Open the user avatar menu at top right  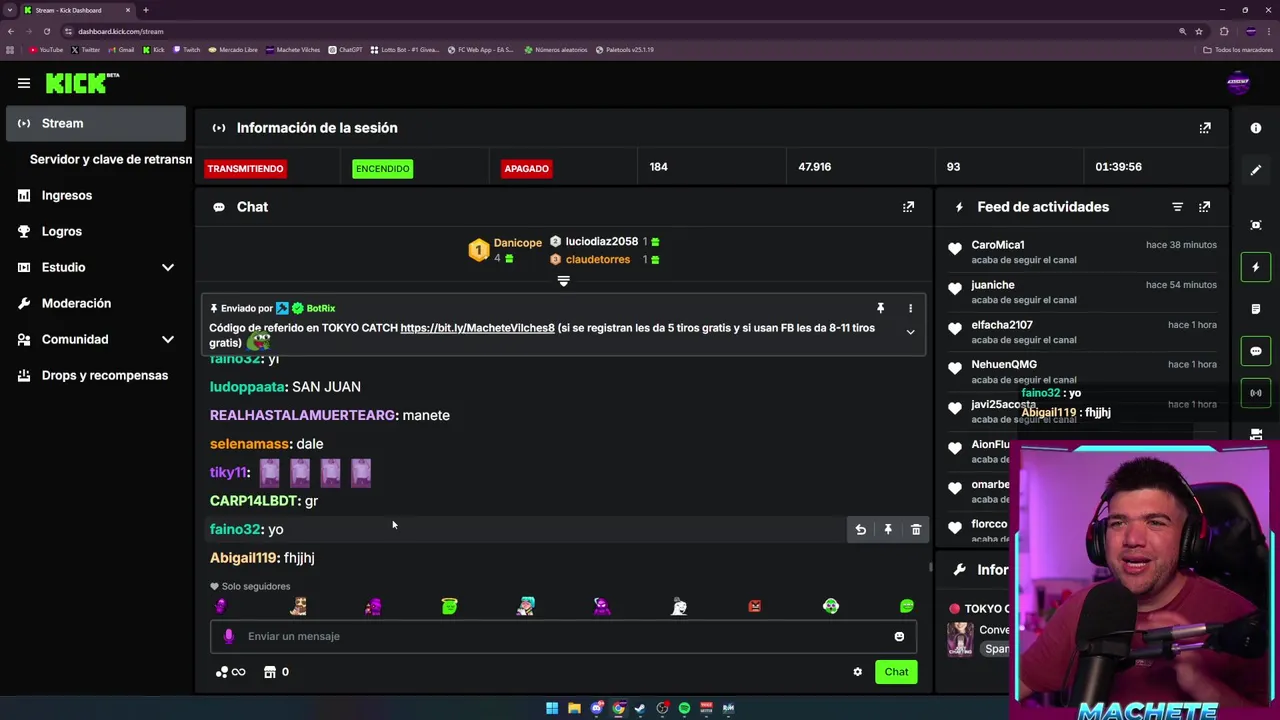coord(1238,84)
